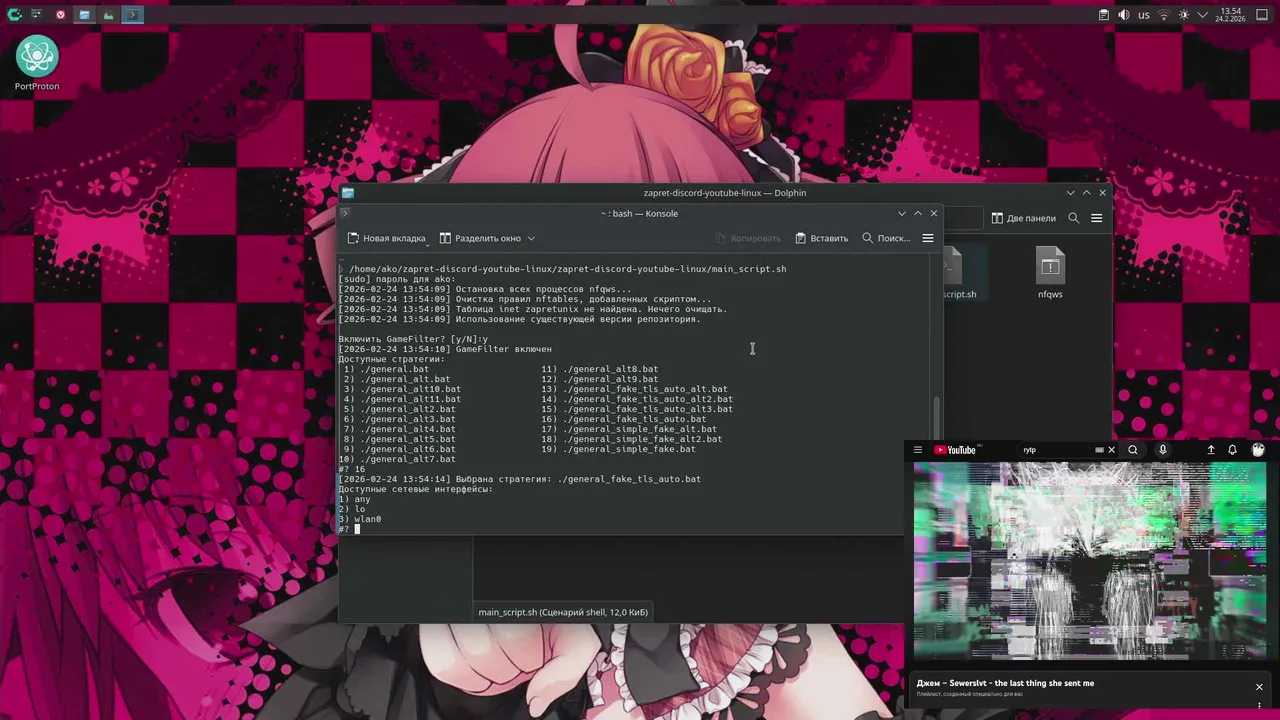Click terminal text '3) wlan0'
This screenshot has width=1280, height=720.
tap(360, 519)
